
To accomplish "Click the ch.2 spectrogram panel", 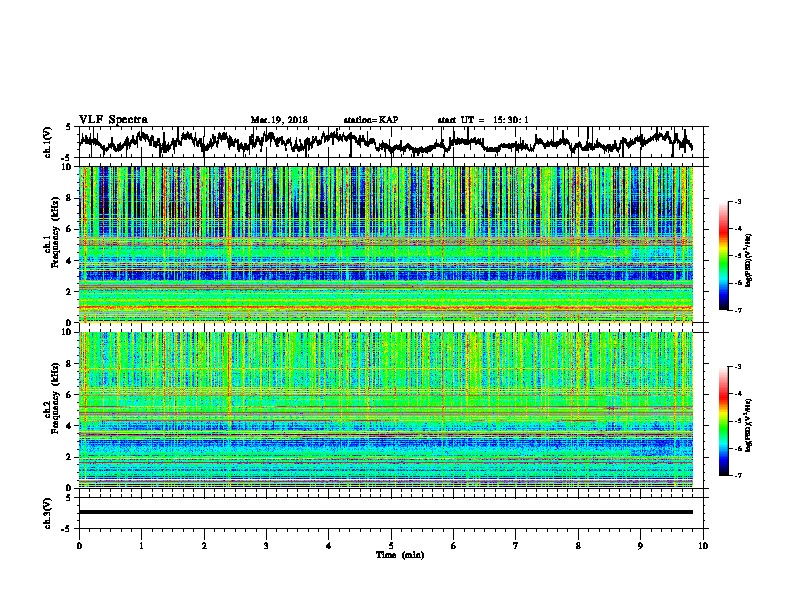I will tap(385, 410).
